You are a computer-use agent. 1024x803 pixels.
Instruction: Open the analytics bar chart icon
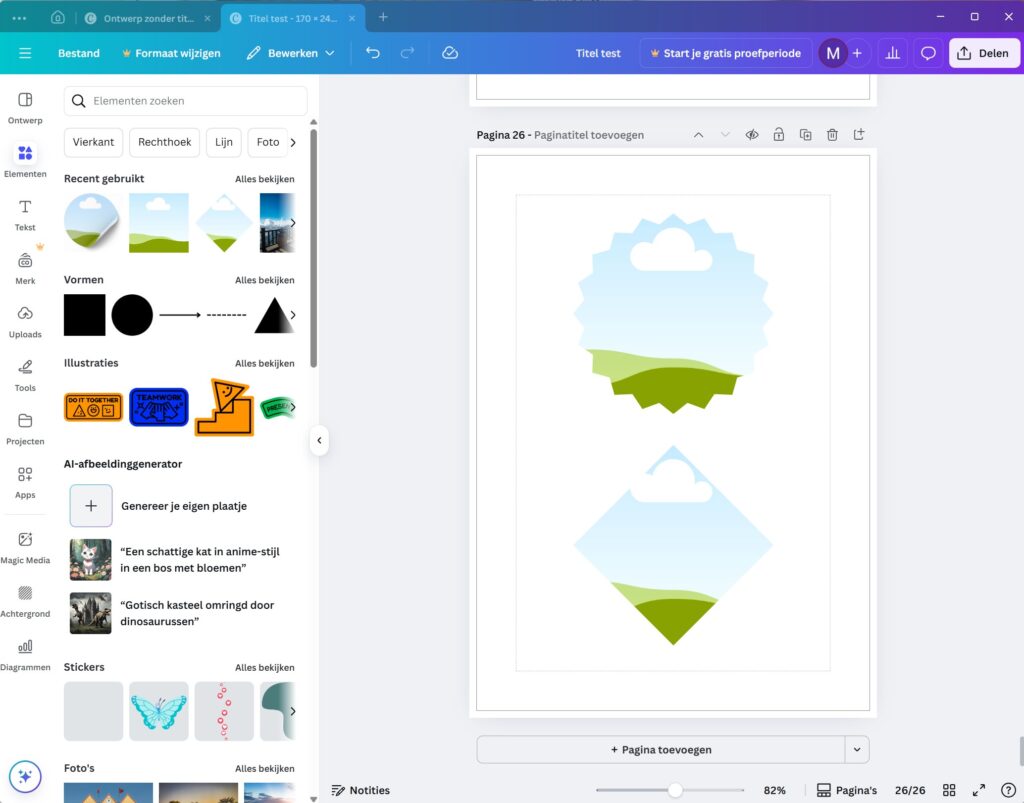tap(893, 53)
